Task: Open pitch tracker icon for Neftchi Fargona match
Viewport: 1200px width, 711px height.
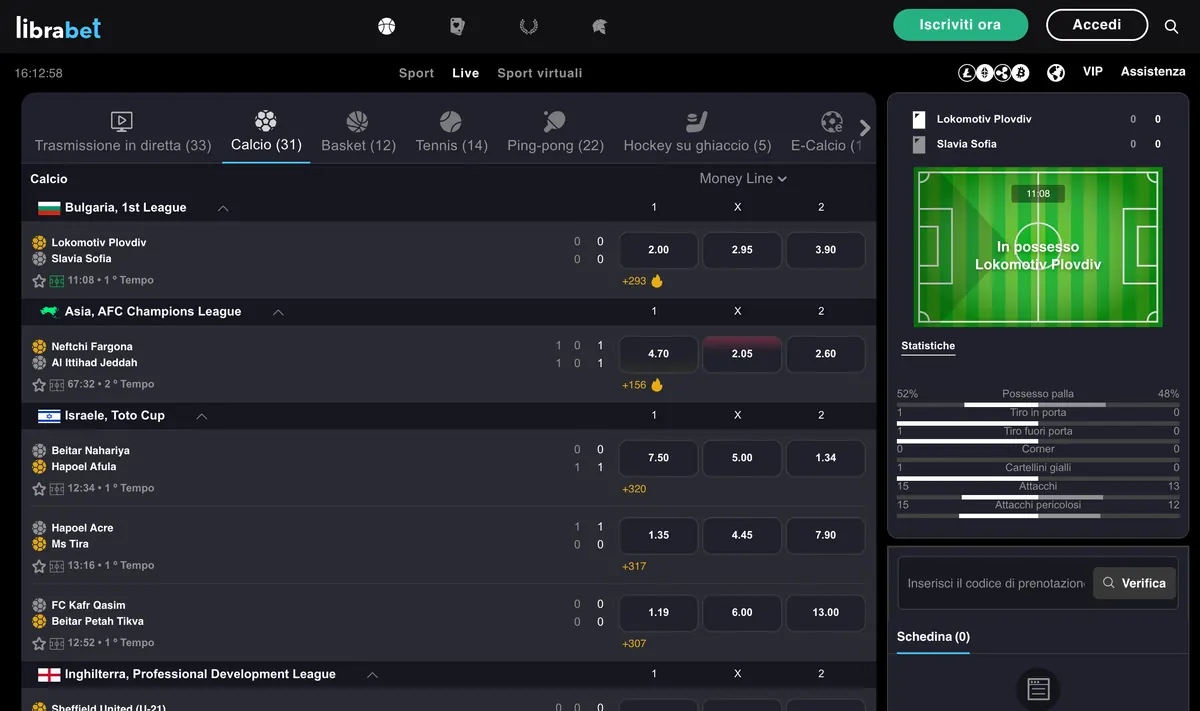Action: [x=56, y=385]
